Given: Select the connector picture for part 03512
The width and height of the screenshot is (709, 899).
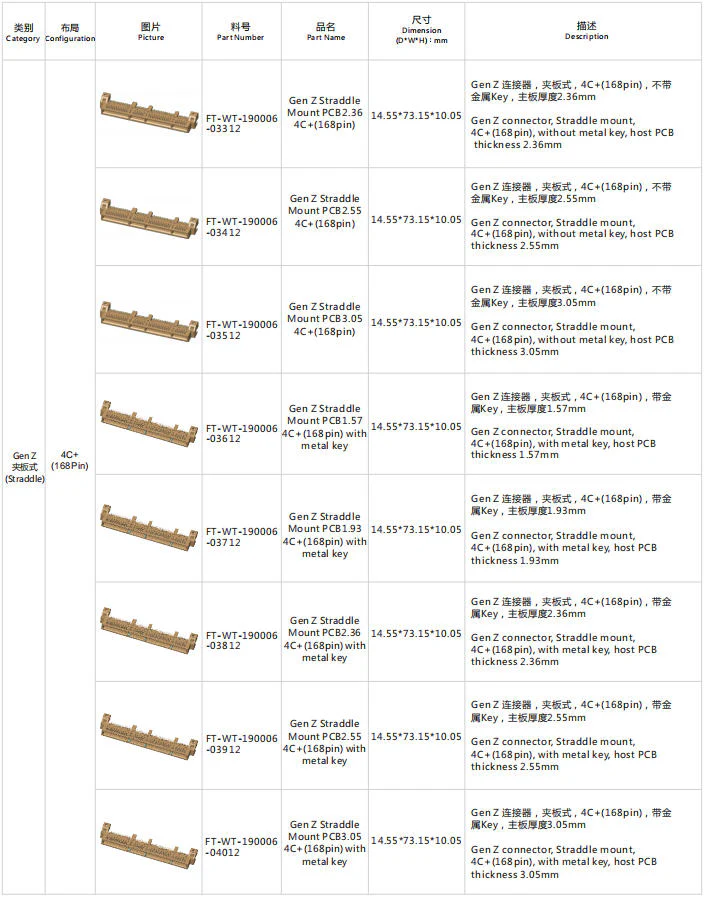Looking at the screenshot, I should coord(149,321).
